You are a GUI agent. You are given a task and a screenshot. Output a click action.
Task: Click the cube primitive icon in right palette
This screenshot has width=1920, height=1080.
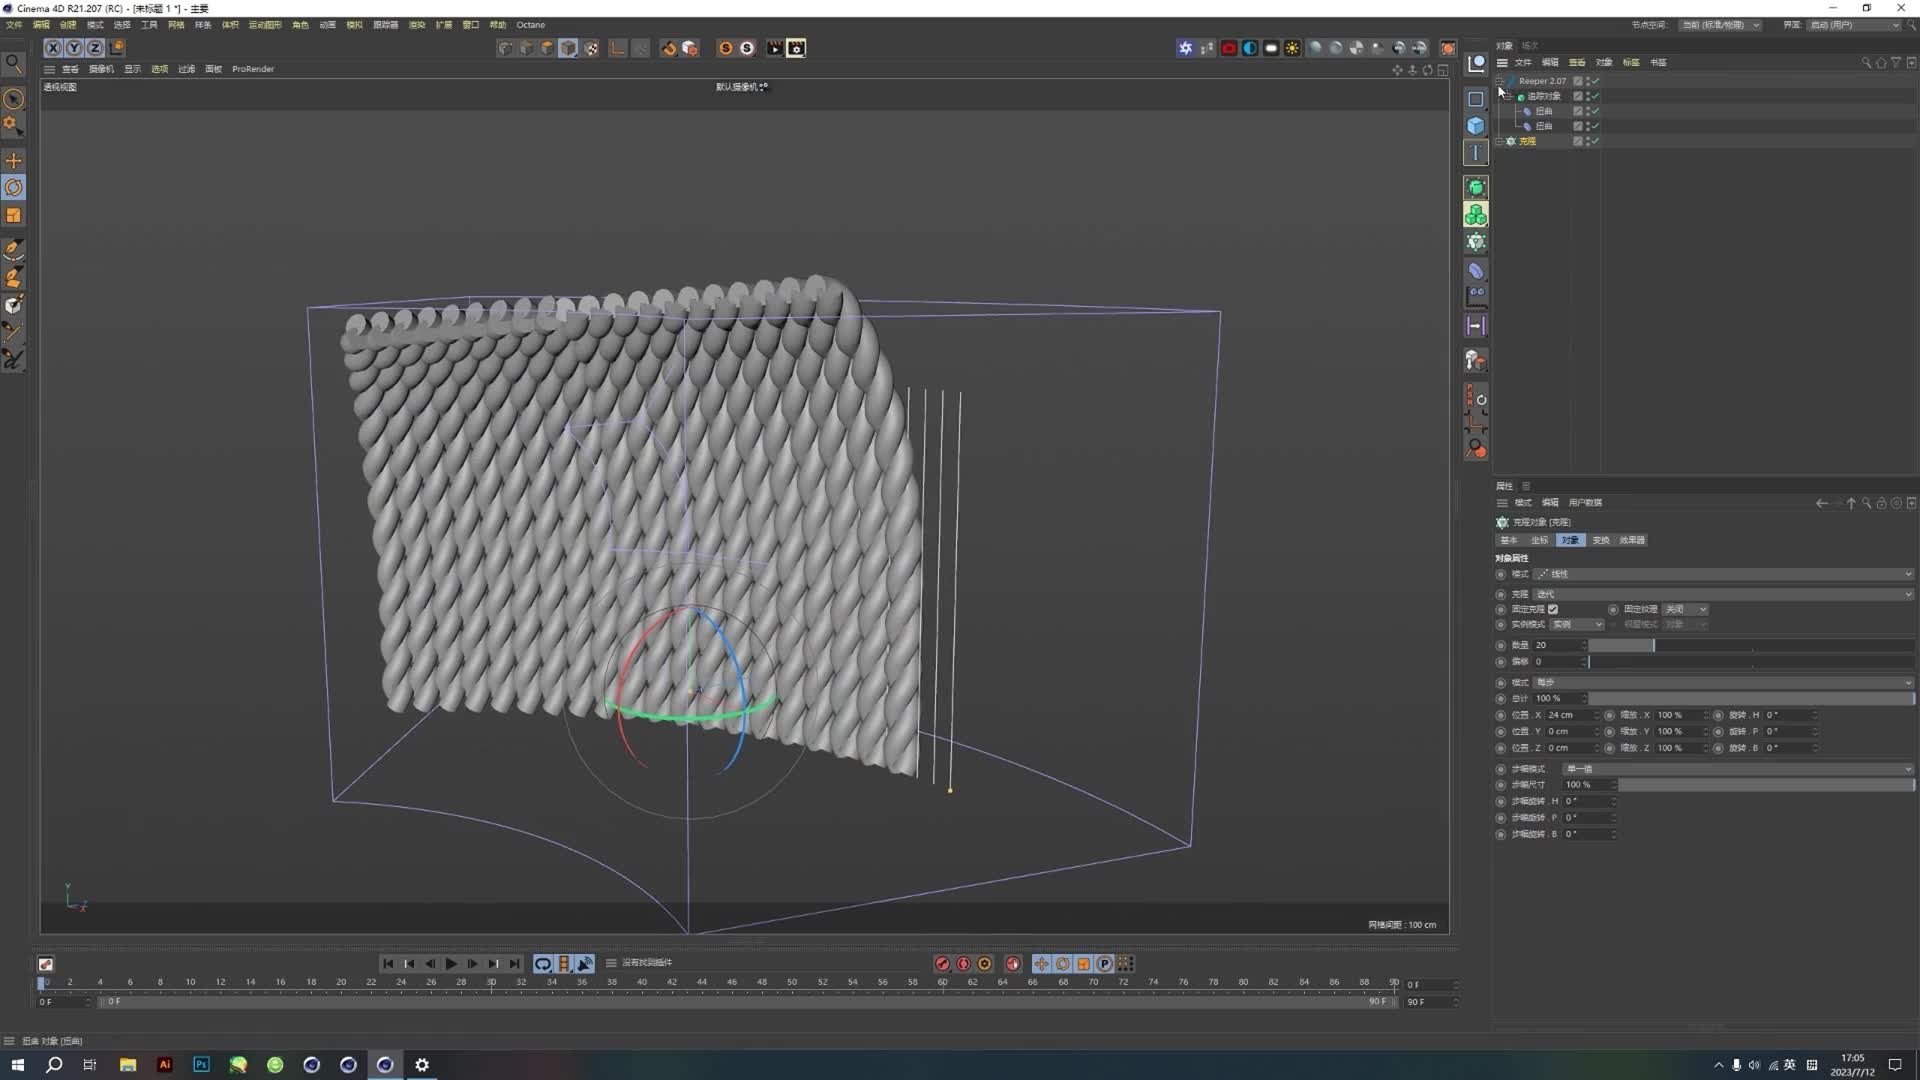(x=1476, y=126)
